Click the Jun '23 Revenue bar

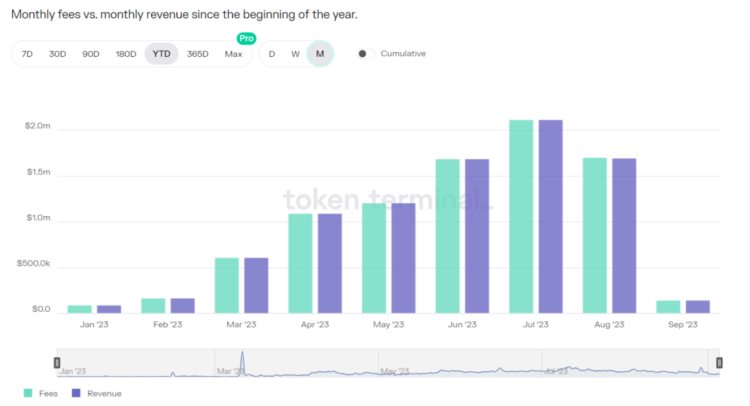pyautogui.click(x=477, y=236)
